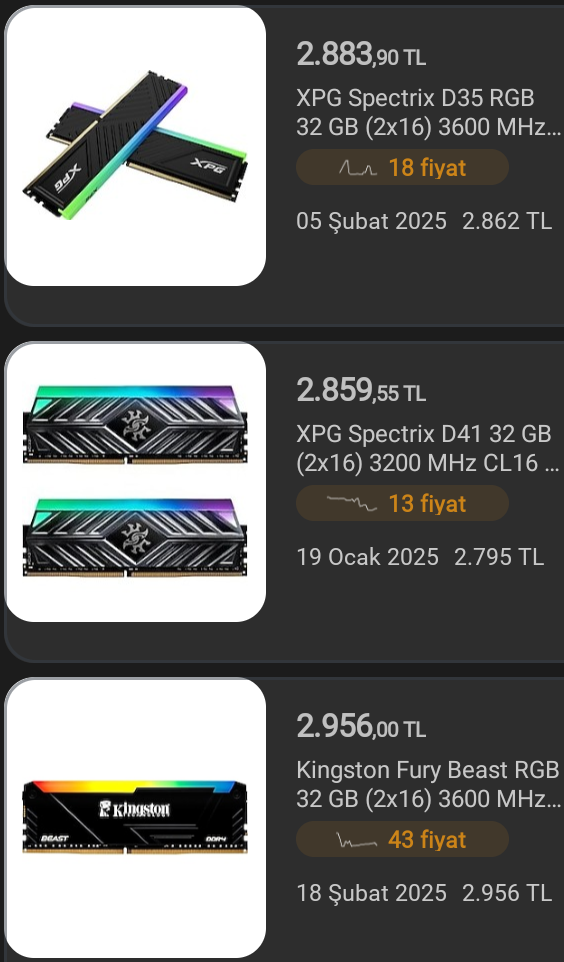Image resolution: width=564 pixels, height=962 pixels.
Task: View the 18 fiyat price comparison
Action: (403, 167)
